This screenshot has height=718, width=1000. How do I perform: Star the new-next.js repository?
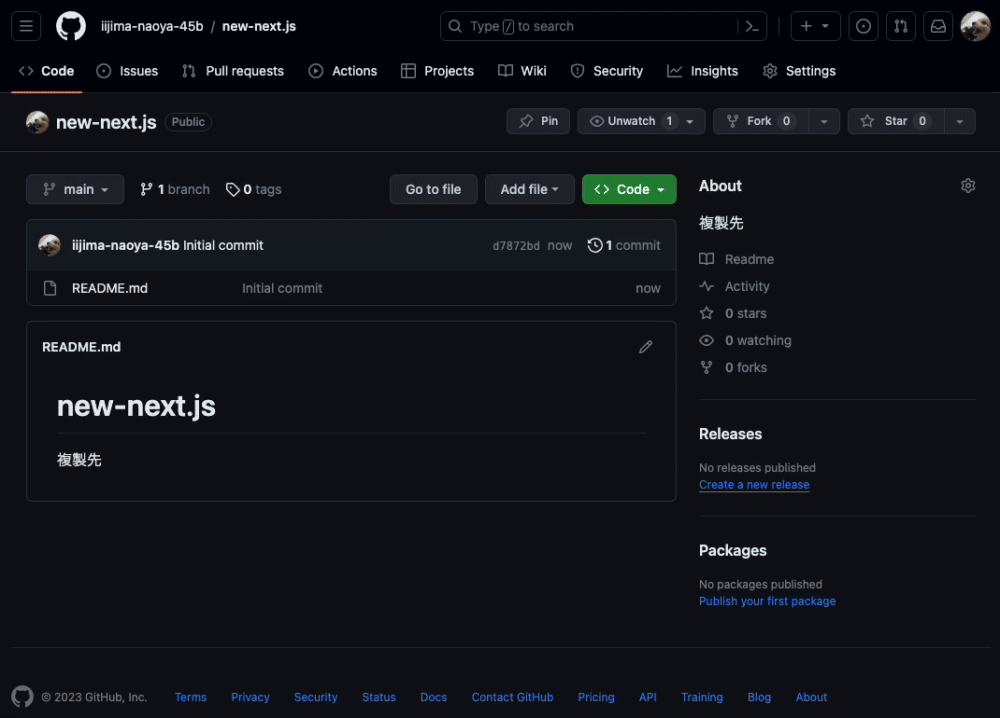tap(895, 120)
